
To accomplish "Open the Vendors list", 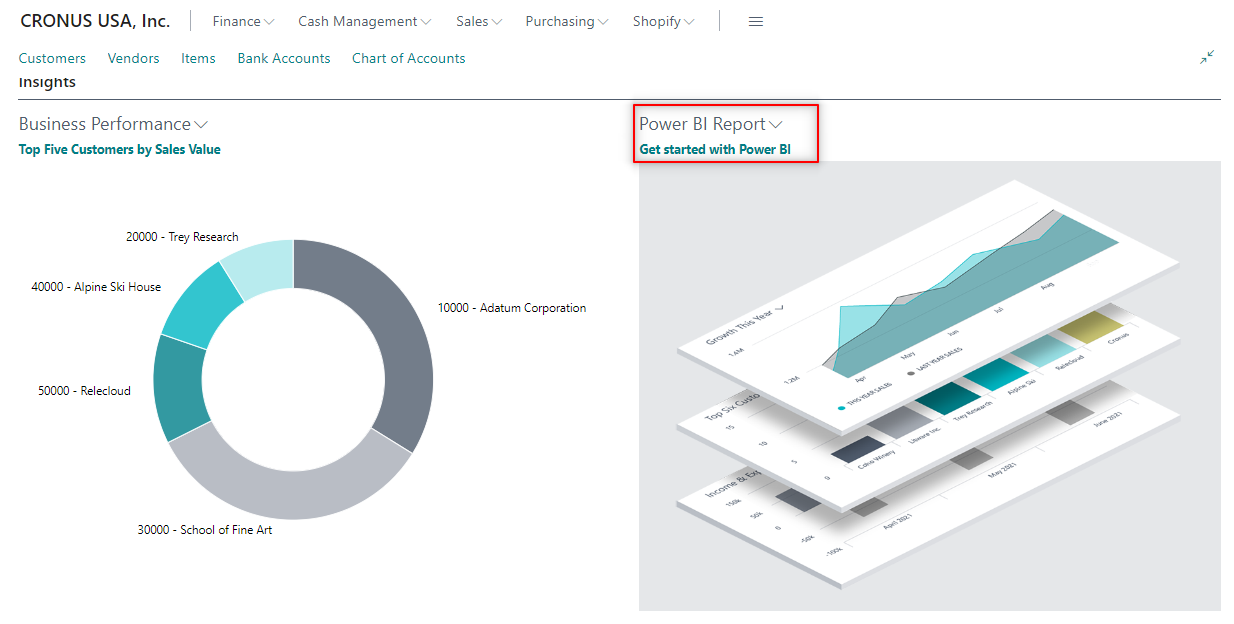I will tap(133, 58).
